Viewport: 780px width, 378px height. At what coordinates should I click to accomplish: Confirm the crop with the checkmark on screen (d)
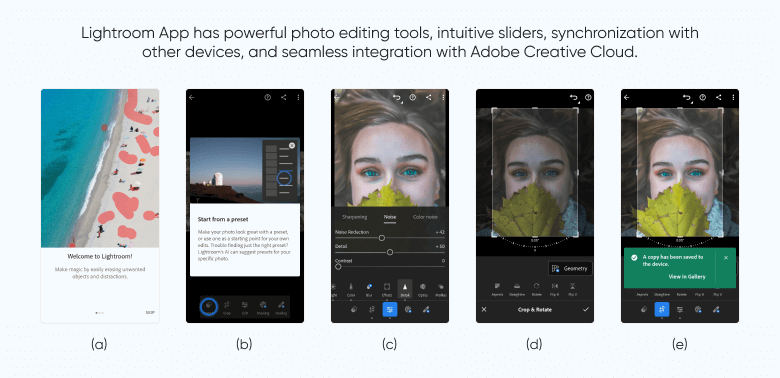(x=585, y=309)
